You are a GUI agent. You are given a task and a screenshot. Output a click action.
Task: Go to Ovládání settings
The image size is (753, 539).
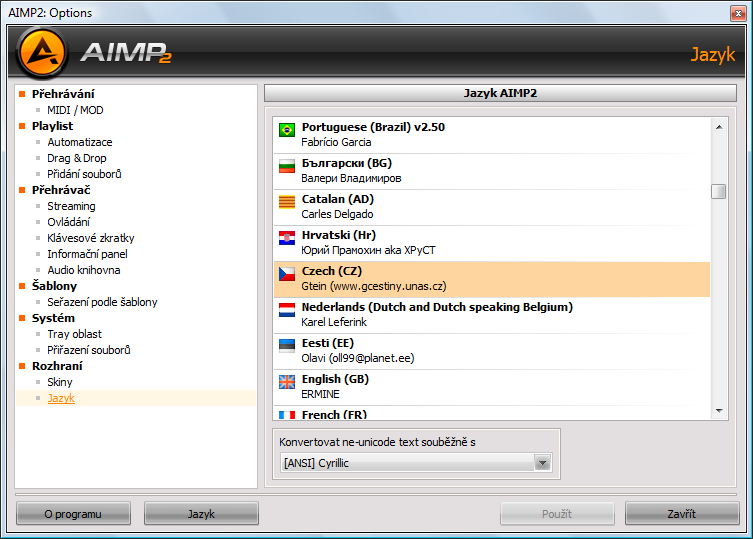click(68, 222)
